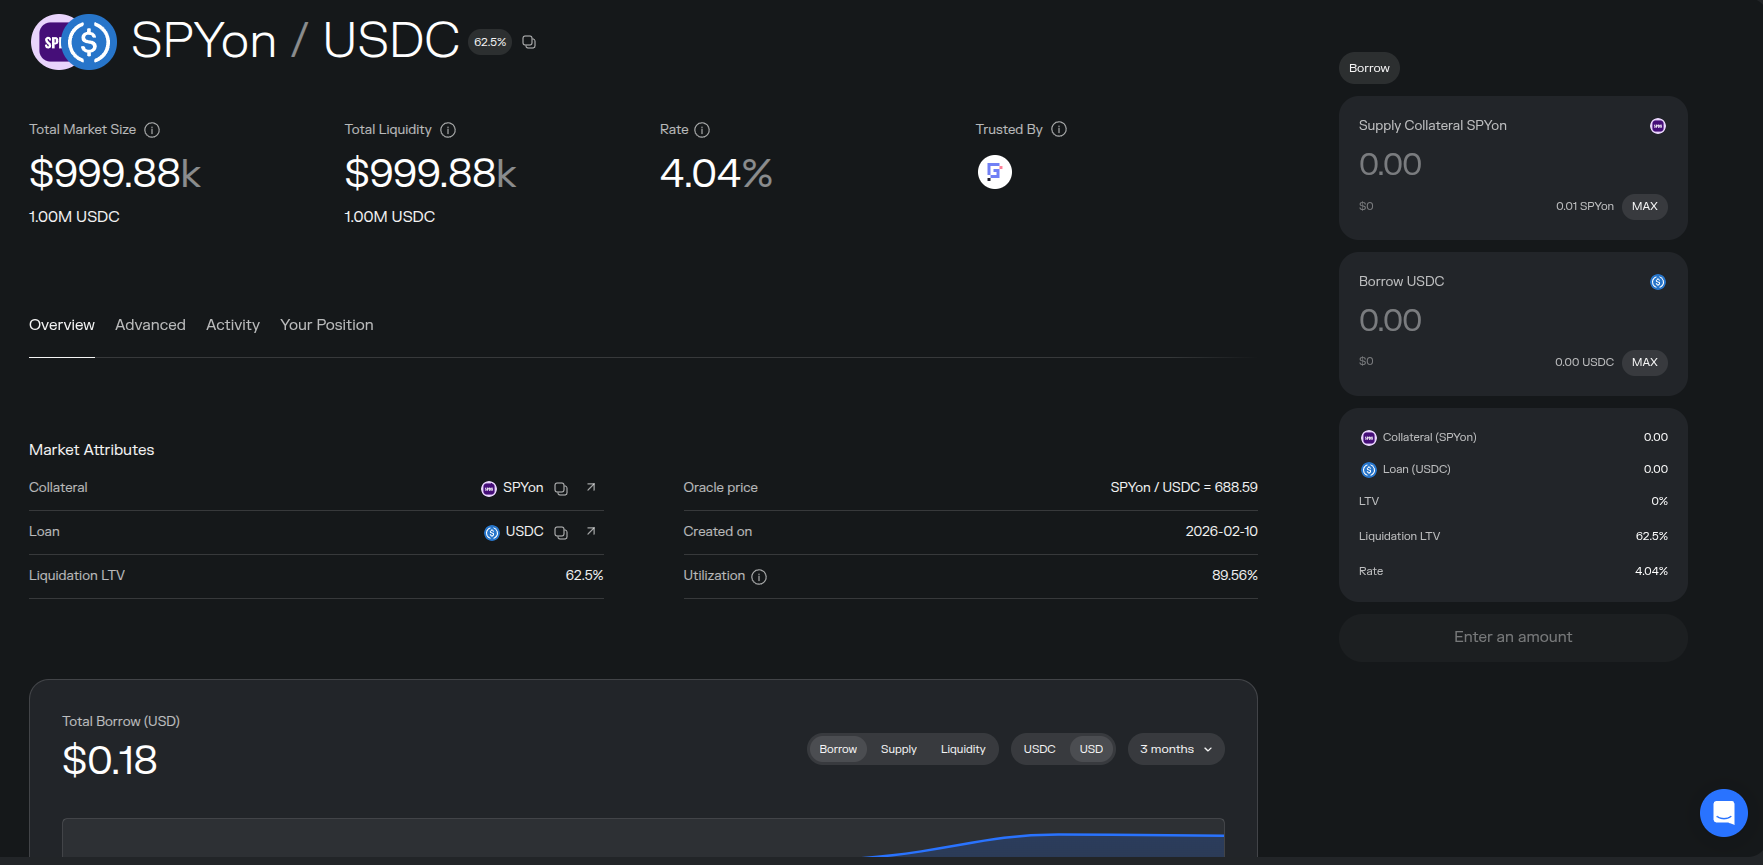The image size is (1763, 865).
Task: Click info icon next to Total Market Size
Action: (x=152, y=130)
